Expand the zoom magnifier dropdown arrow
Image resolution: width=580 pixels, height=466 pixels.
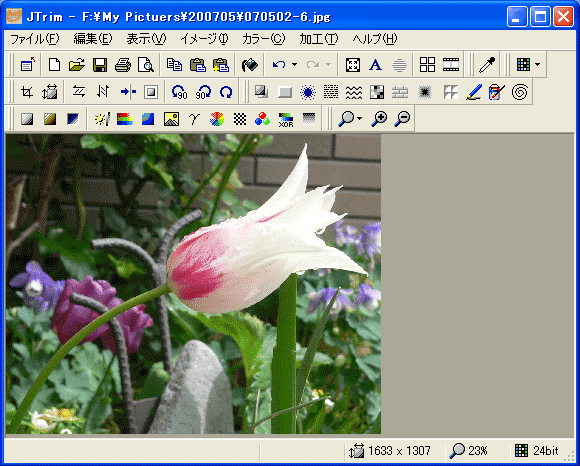click(360, 119)
